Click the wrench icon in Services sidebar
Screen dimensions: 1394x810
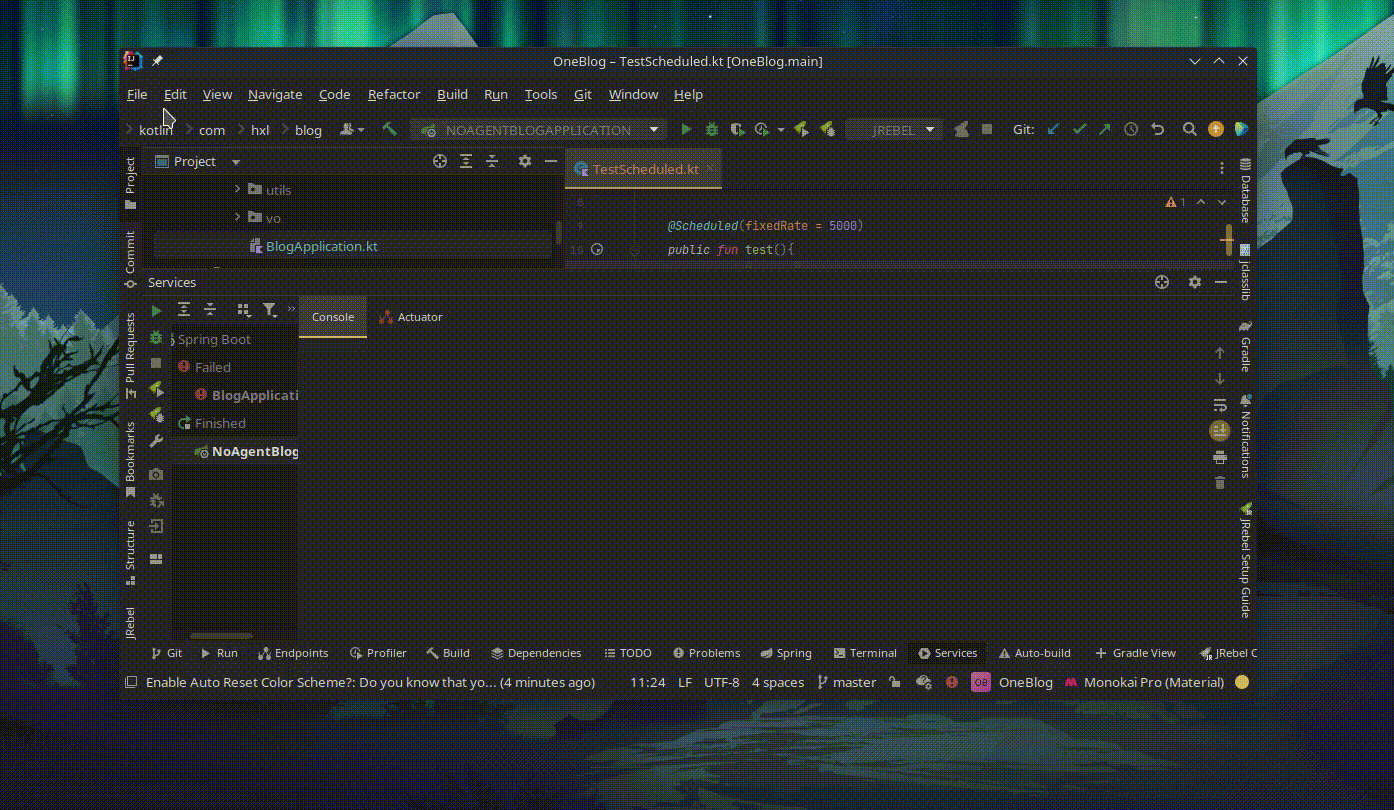(x=156, y=441)
